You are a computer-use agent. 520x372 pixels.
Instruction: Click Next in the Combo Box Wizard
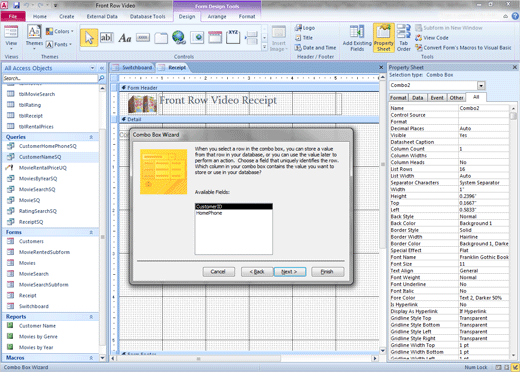(x=289, y=272)
